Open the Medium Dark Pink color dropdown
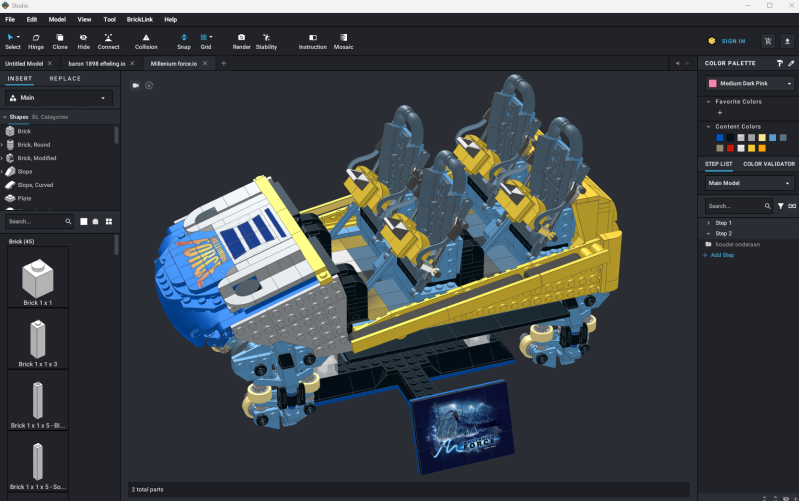The image size is (799, 501). [748, 83]
